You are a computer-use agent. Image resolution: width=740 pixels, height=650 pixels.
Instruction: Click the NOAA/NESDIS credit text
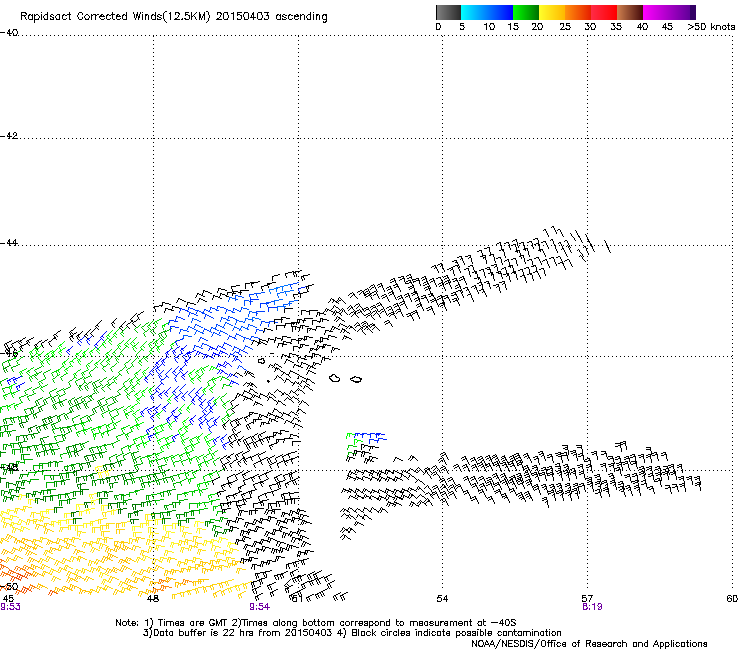pos(589,644)
